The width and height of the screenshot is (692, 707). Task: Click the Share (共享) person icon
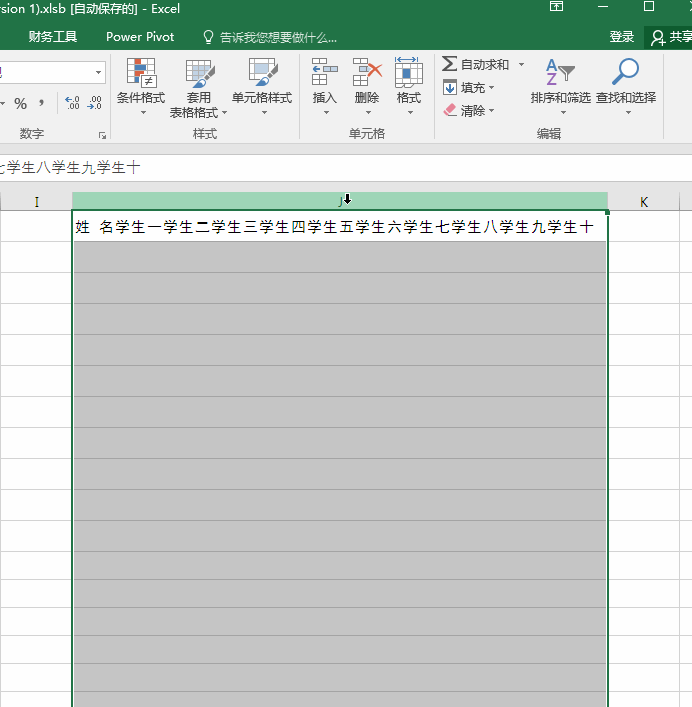(658, 38)
